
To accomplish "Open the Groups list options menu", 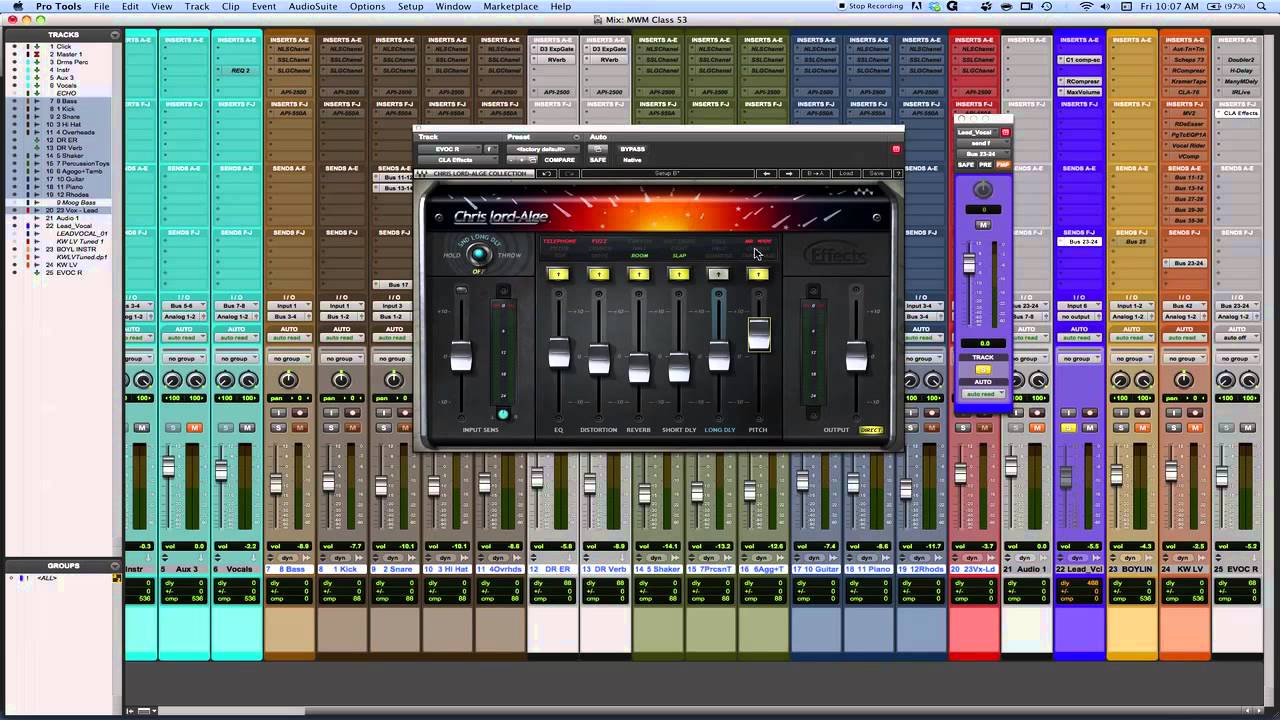I will point(114,566).
